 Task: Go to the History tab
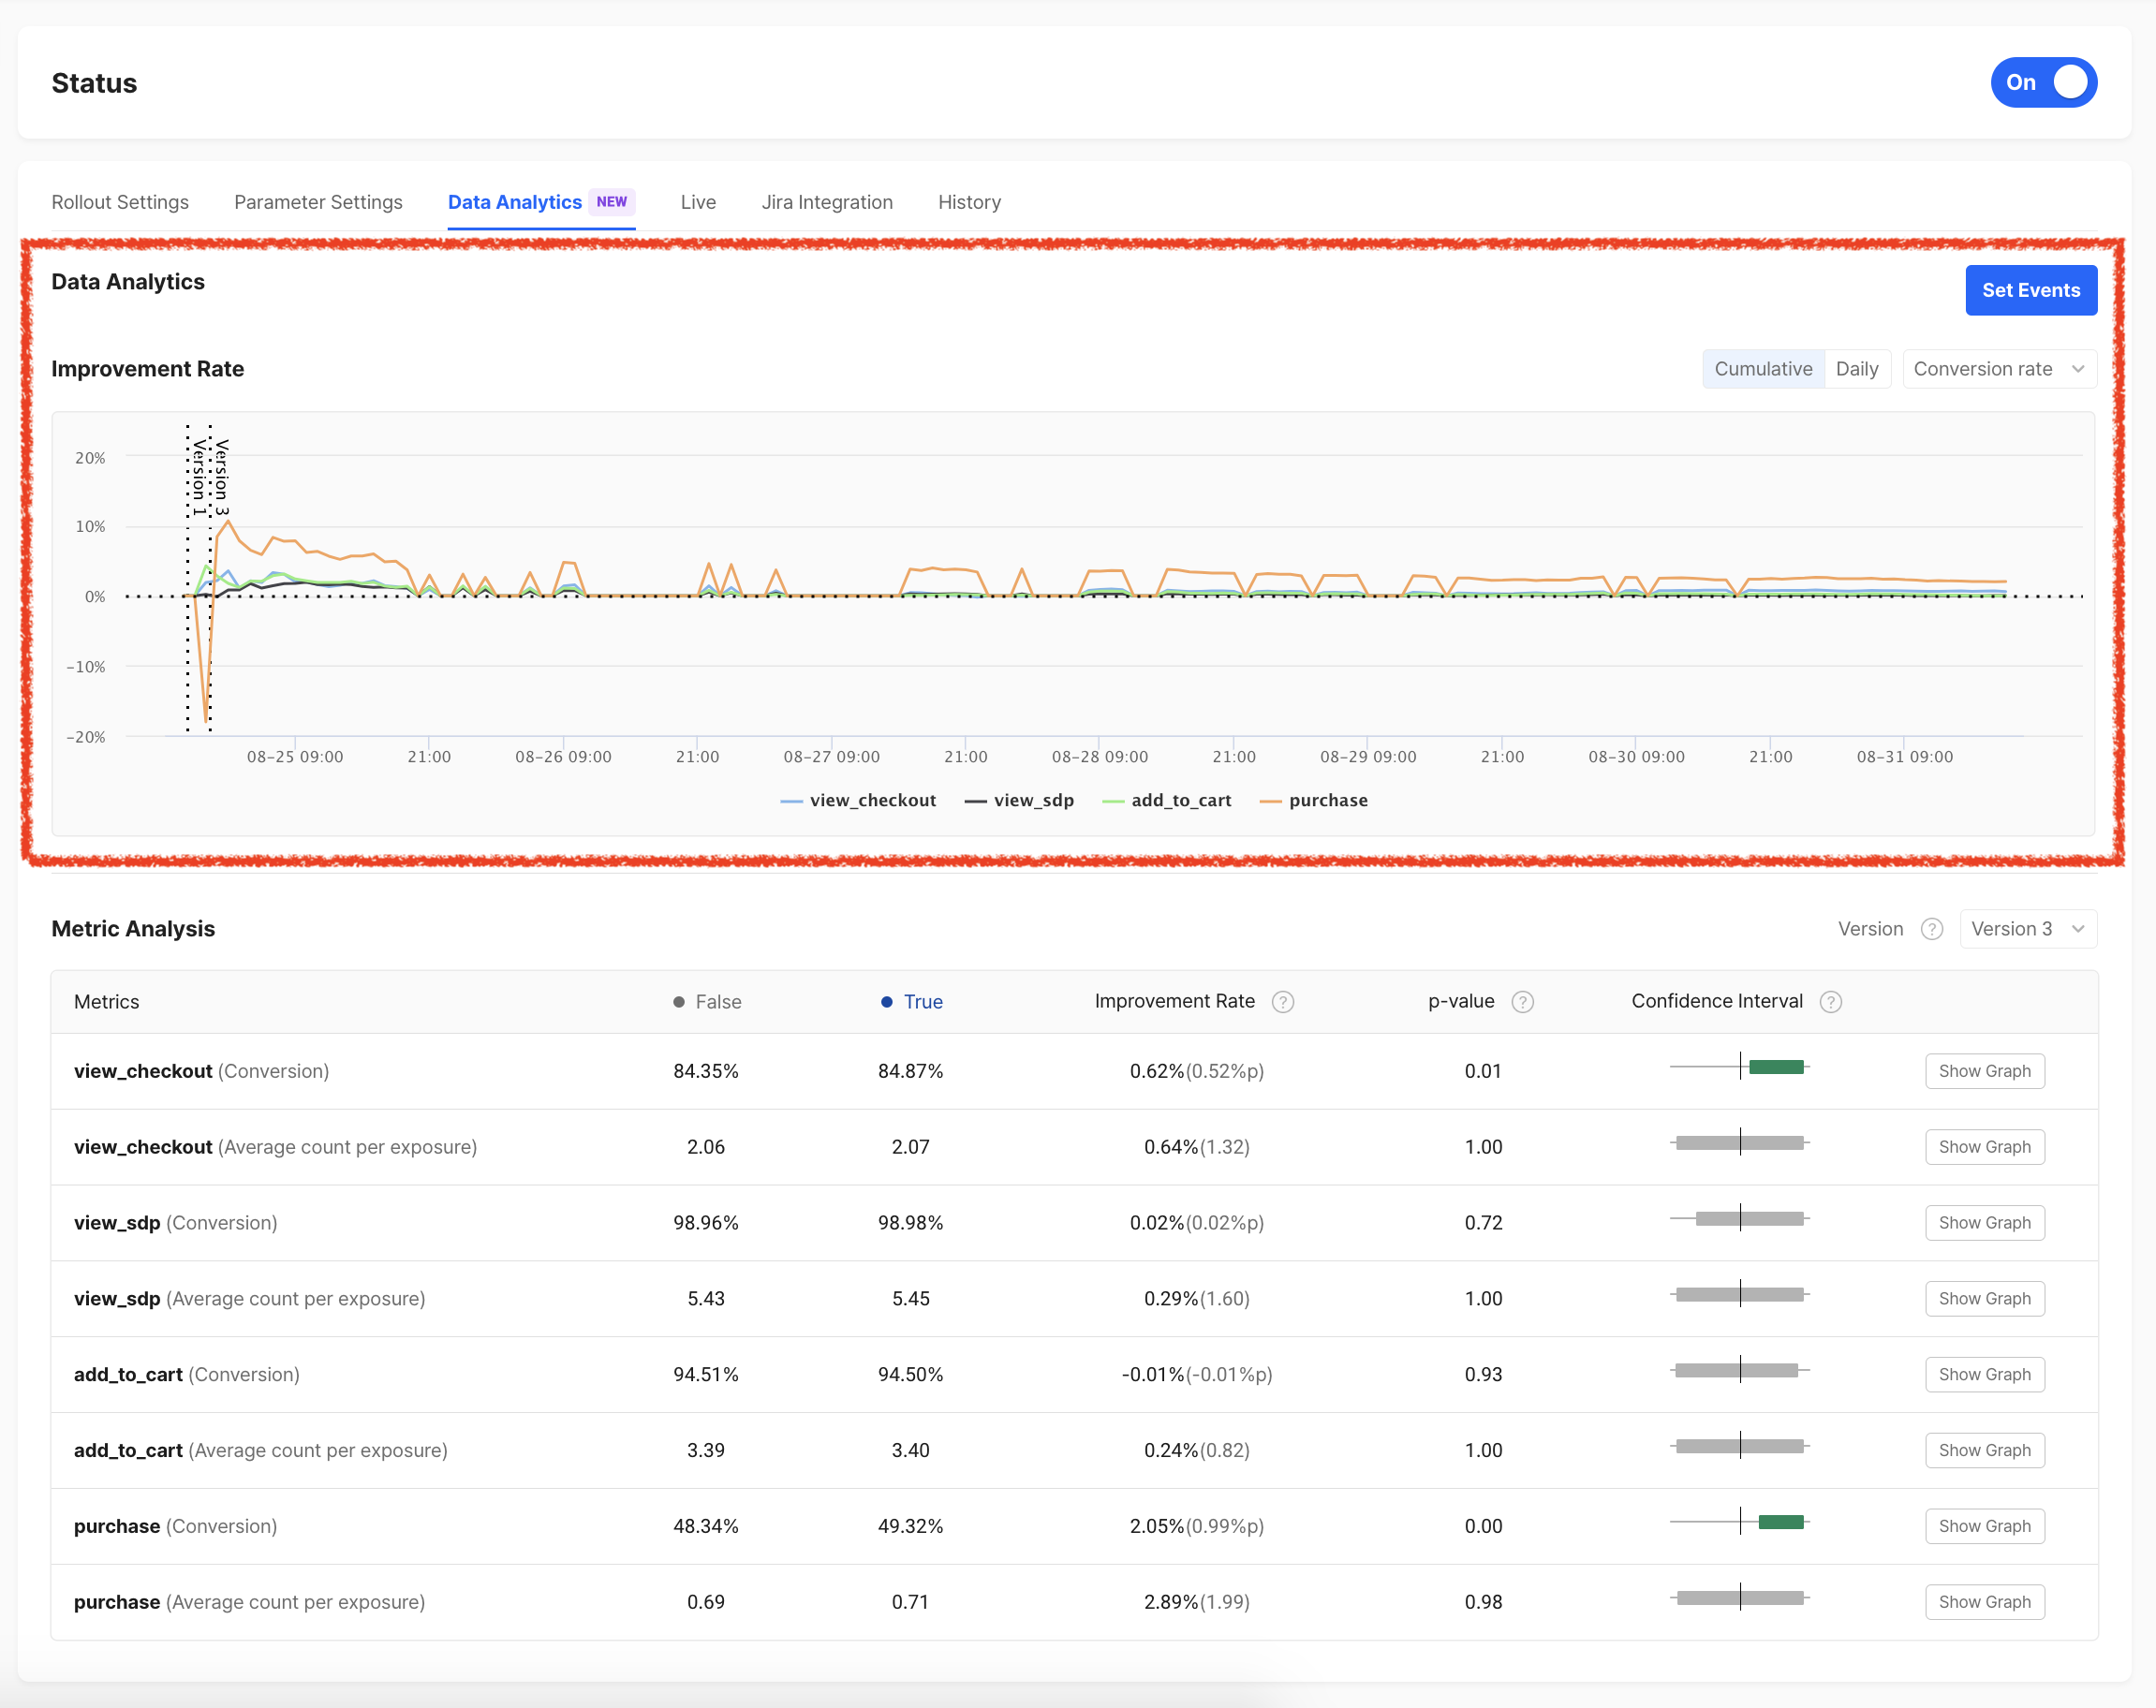[969, 202]
